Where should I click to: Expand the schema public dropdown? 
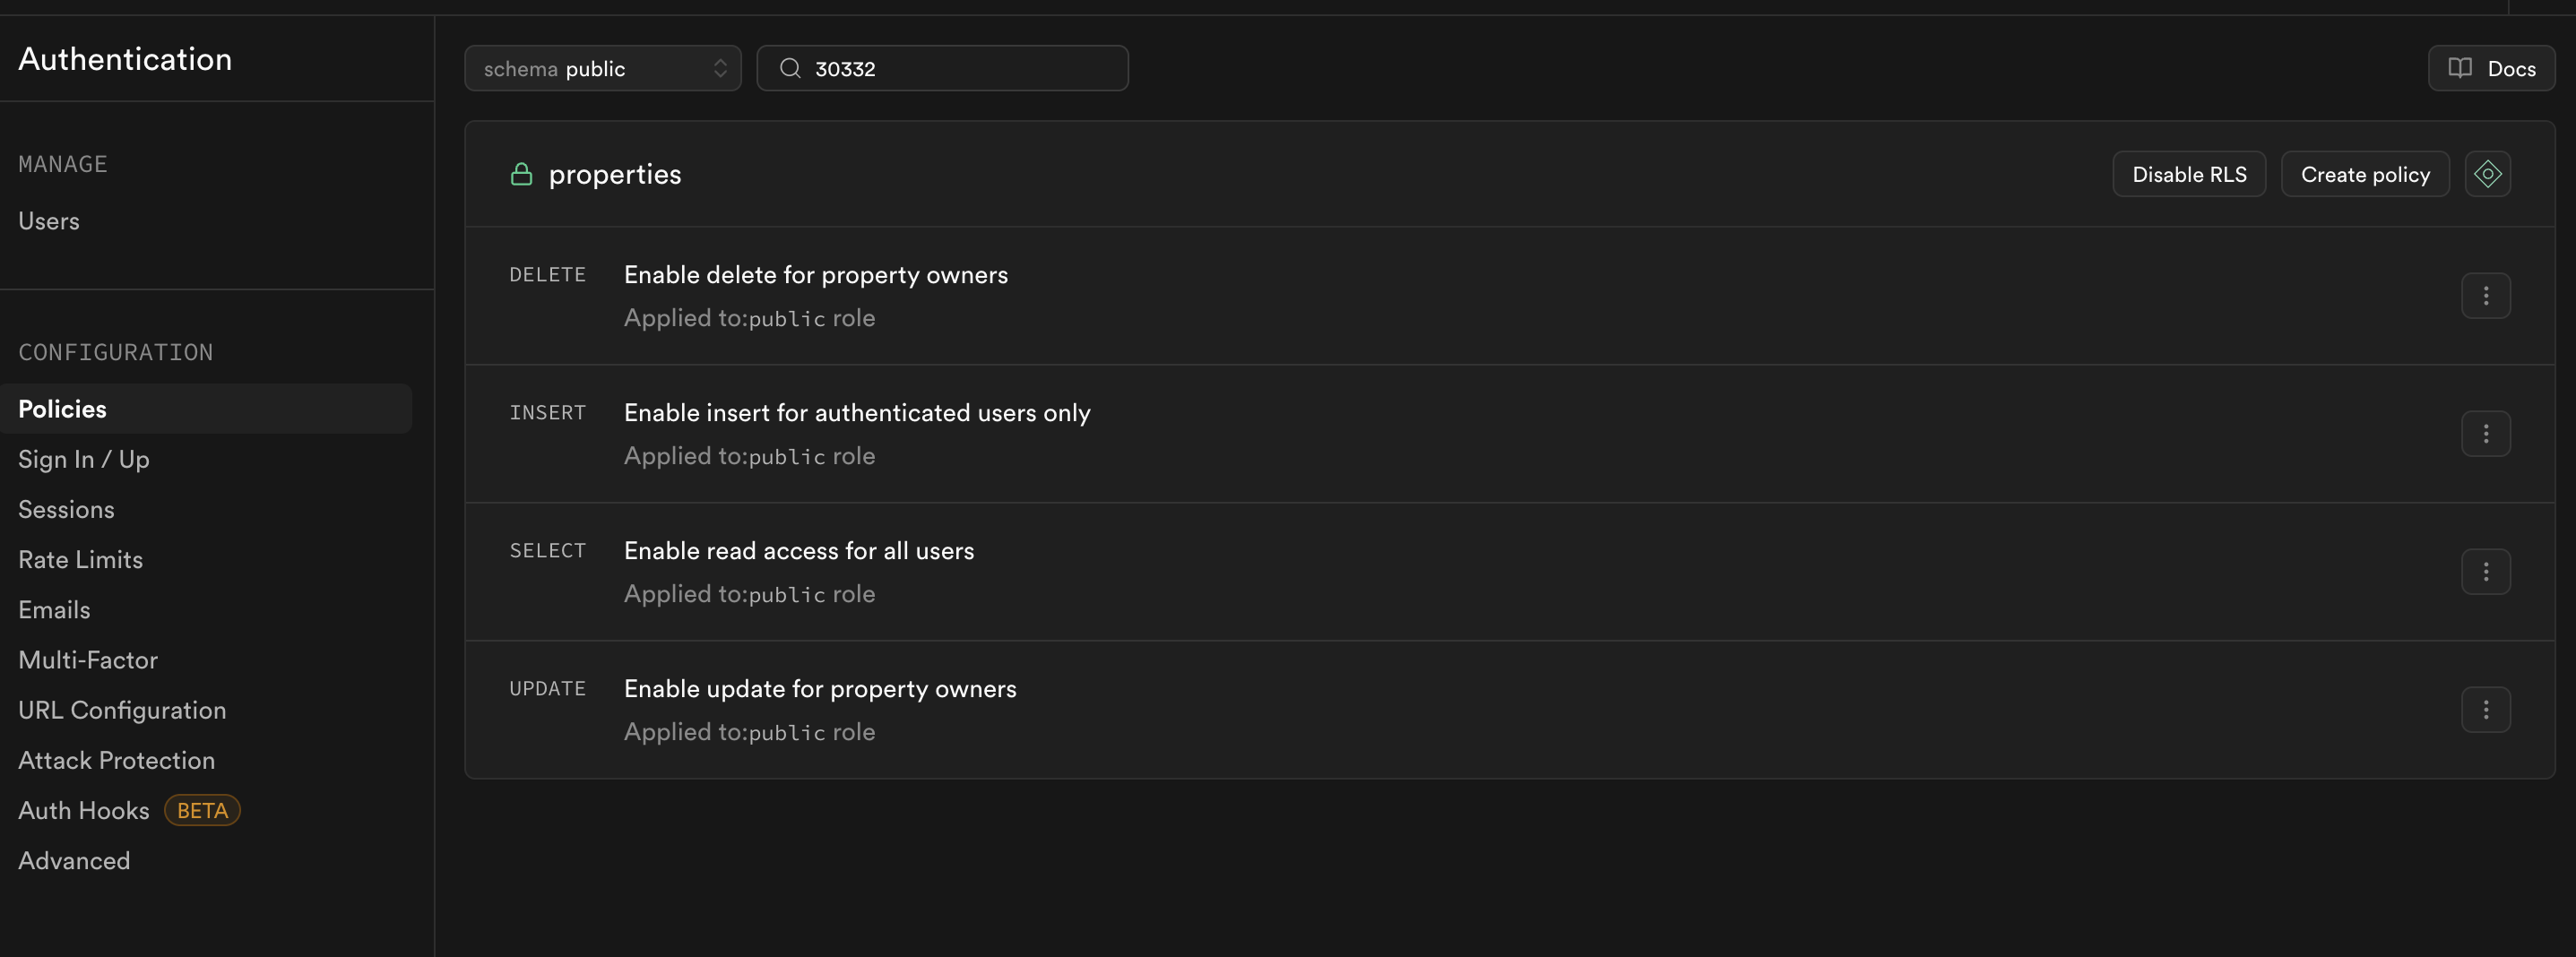point(602,68)
